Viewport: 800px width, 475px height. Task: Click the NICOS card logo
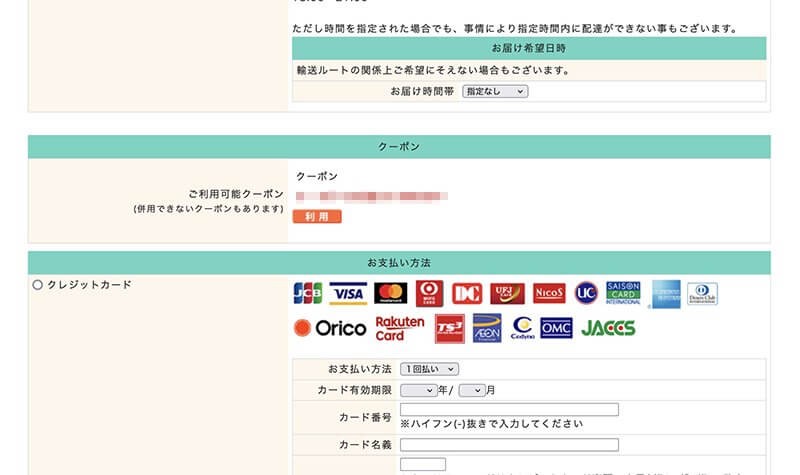pos(549,293)
